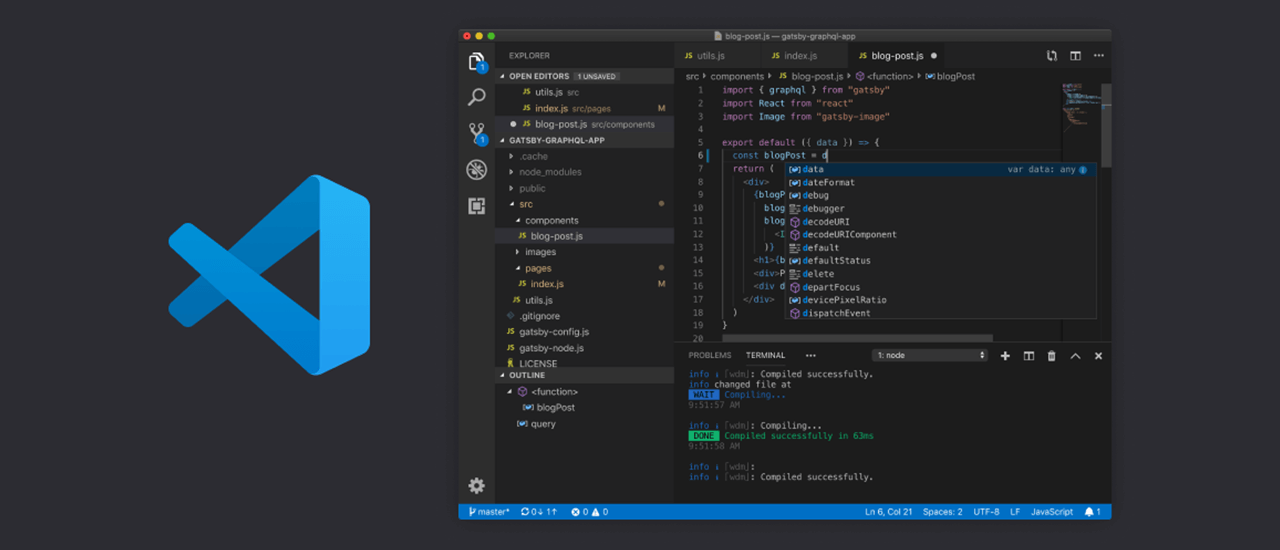Screen dimensions: 1280x550
Task: Open Manage gear icon in activity bar
Action: coord(477,486)
